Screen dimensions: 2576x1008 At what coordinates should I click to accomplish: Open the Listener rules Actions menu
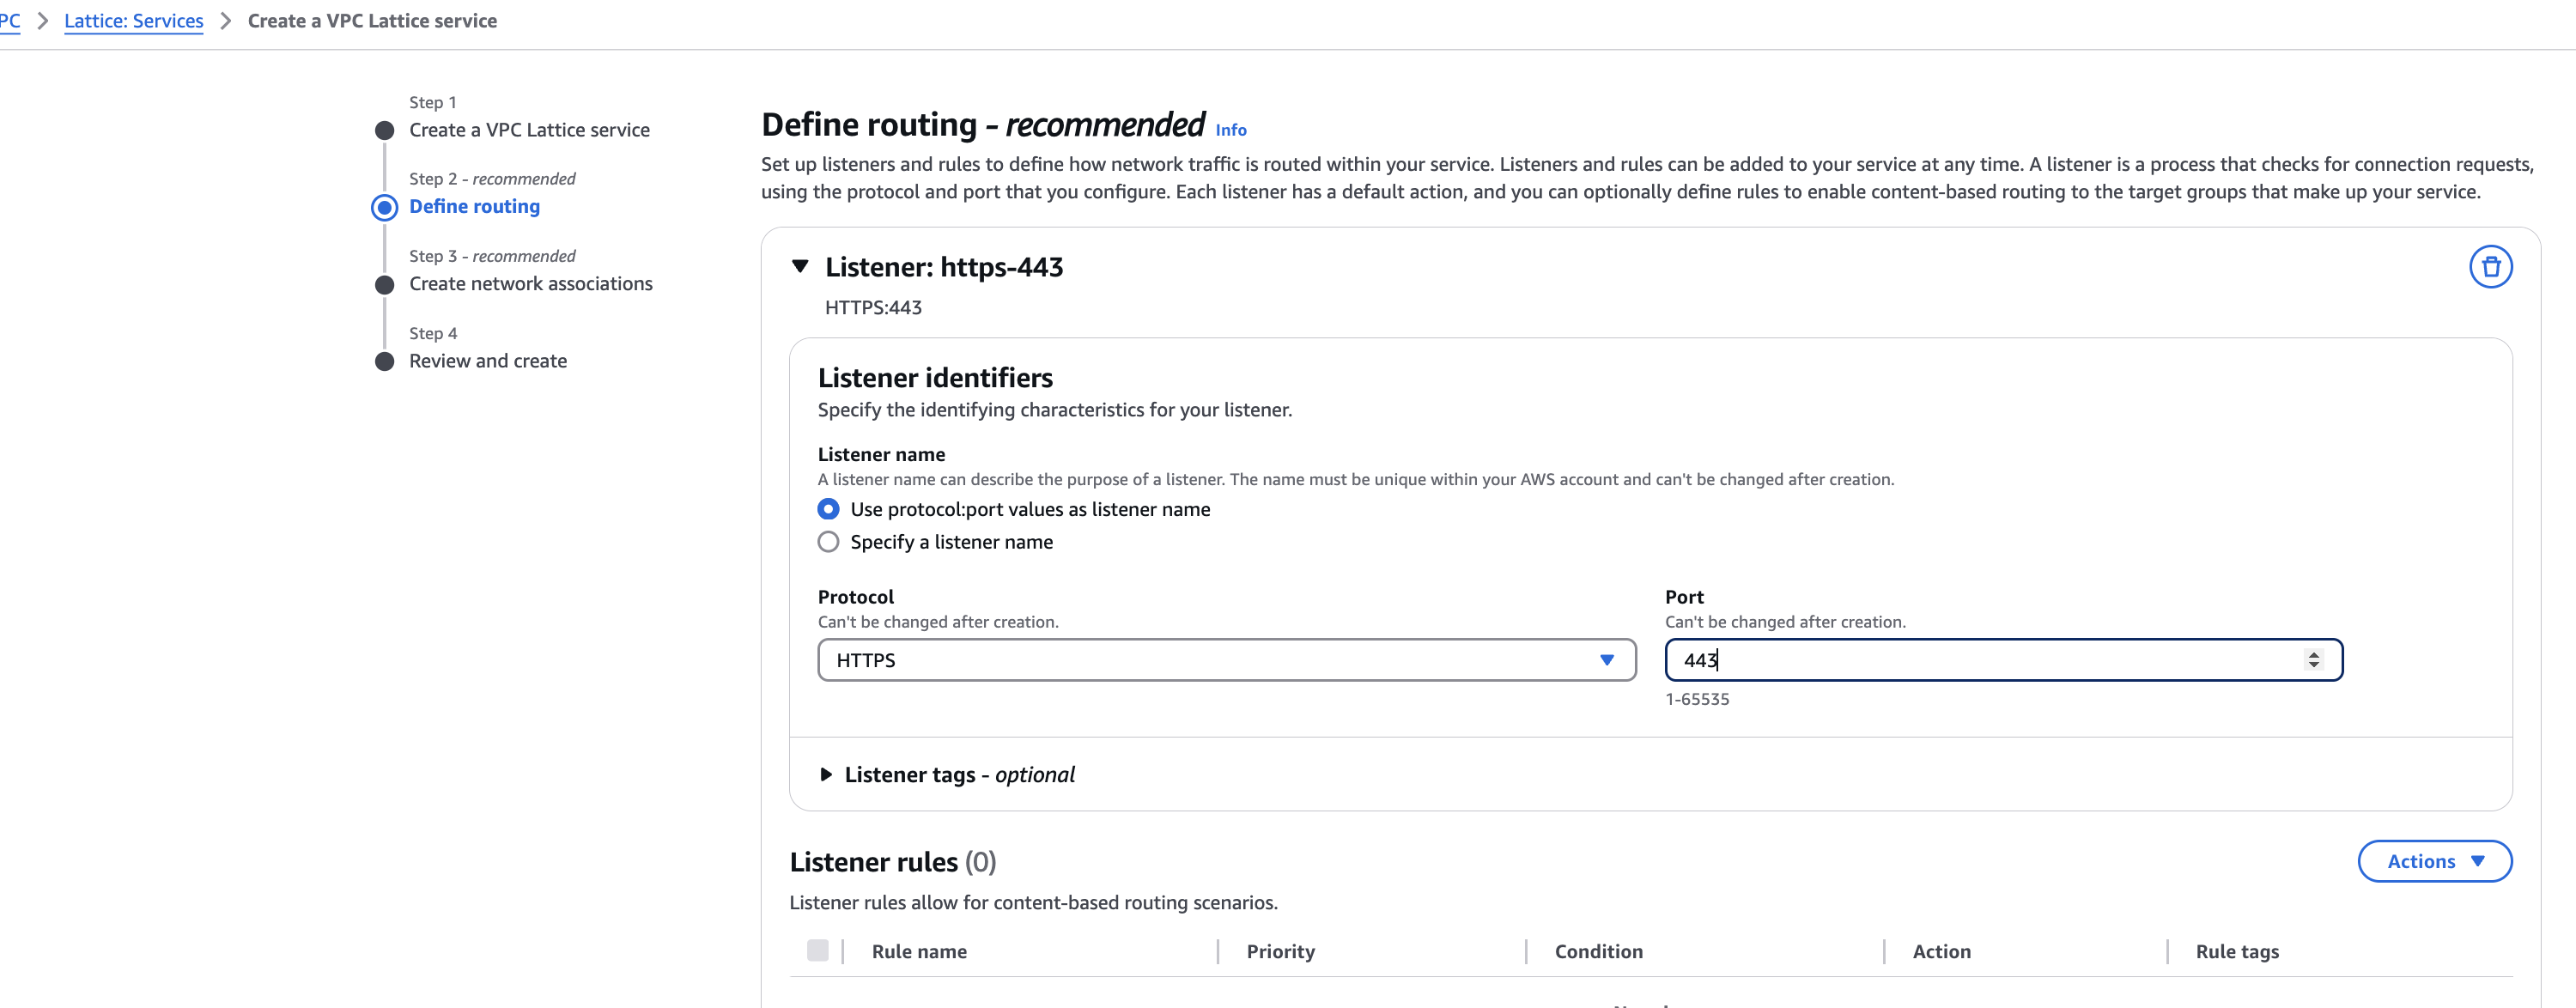pos(2434,861)
